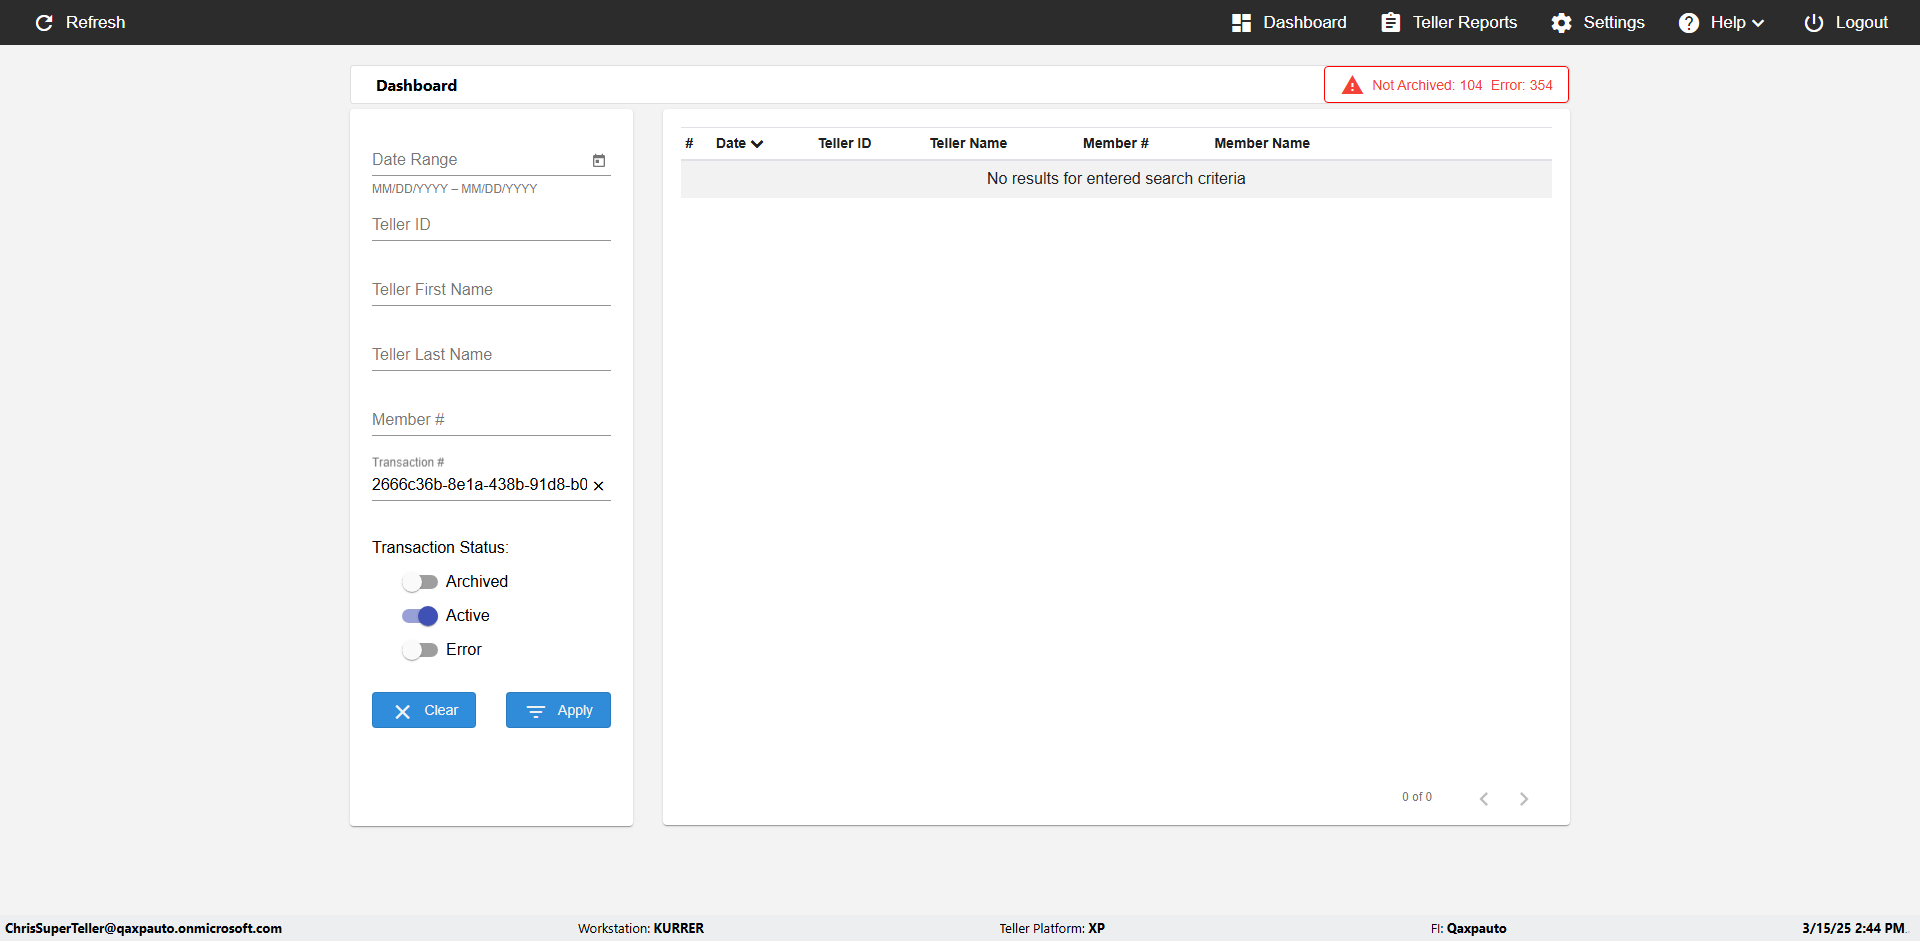Focus the Teller Last Name field
This screenshot has width=1920, height=941.
[491, 355]
